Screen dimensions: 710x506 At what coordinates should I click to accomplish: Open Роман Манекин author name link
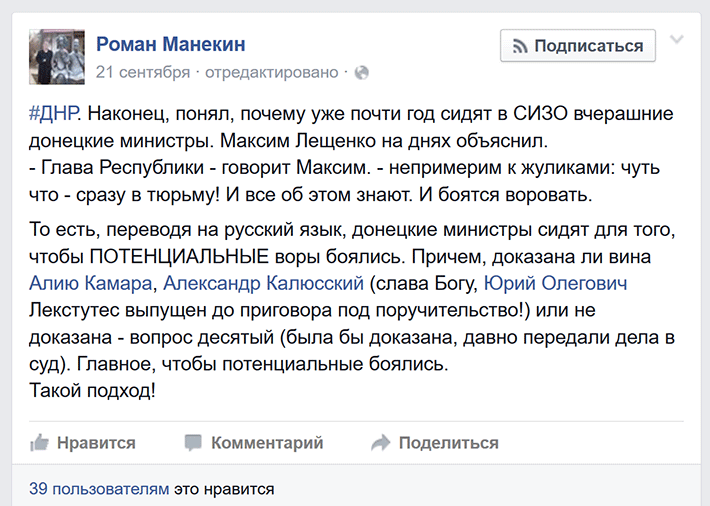(x=171, y=44)
